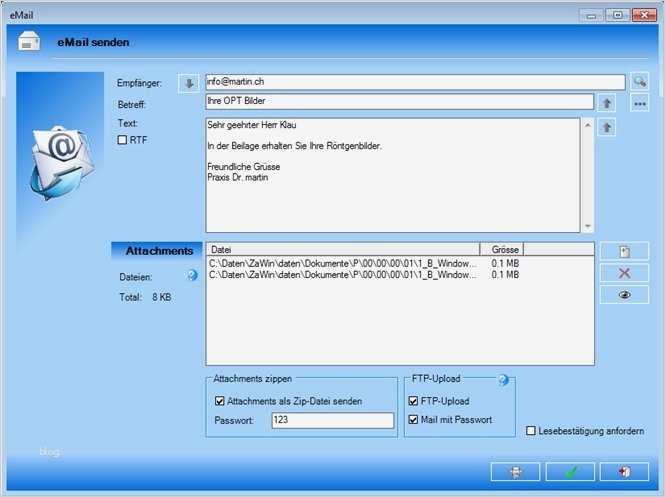The width and height of the screenshot is (665, 497).
Task: Open FTP-Upload help icon
Action: [503, 380]
